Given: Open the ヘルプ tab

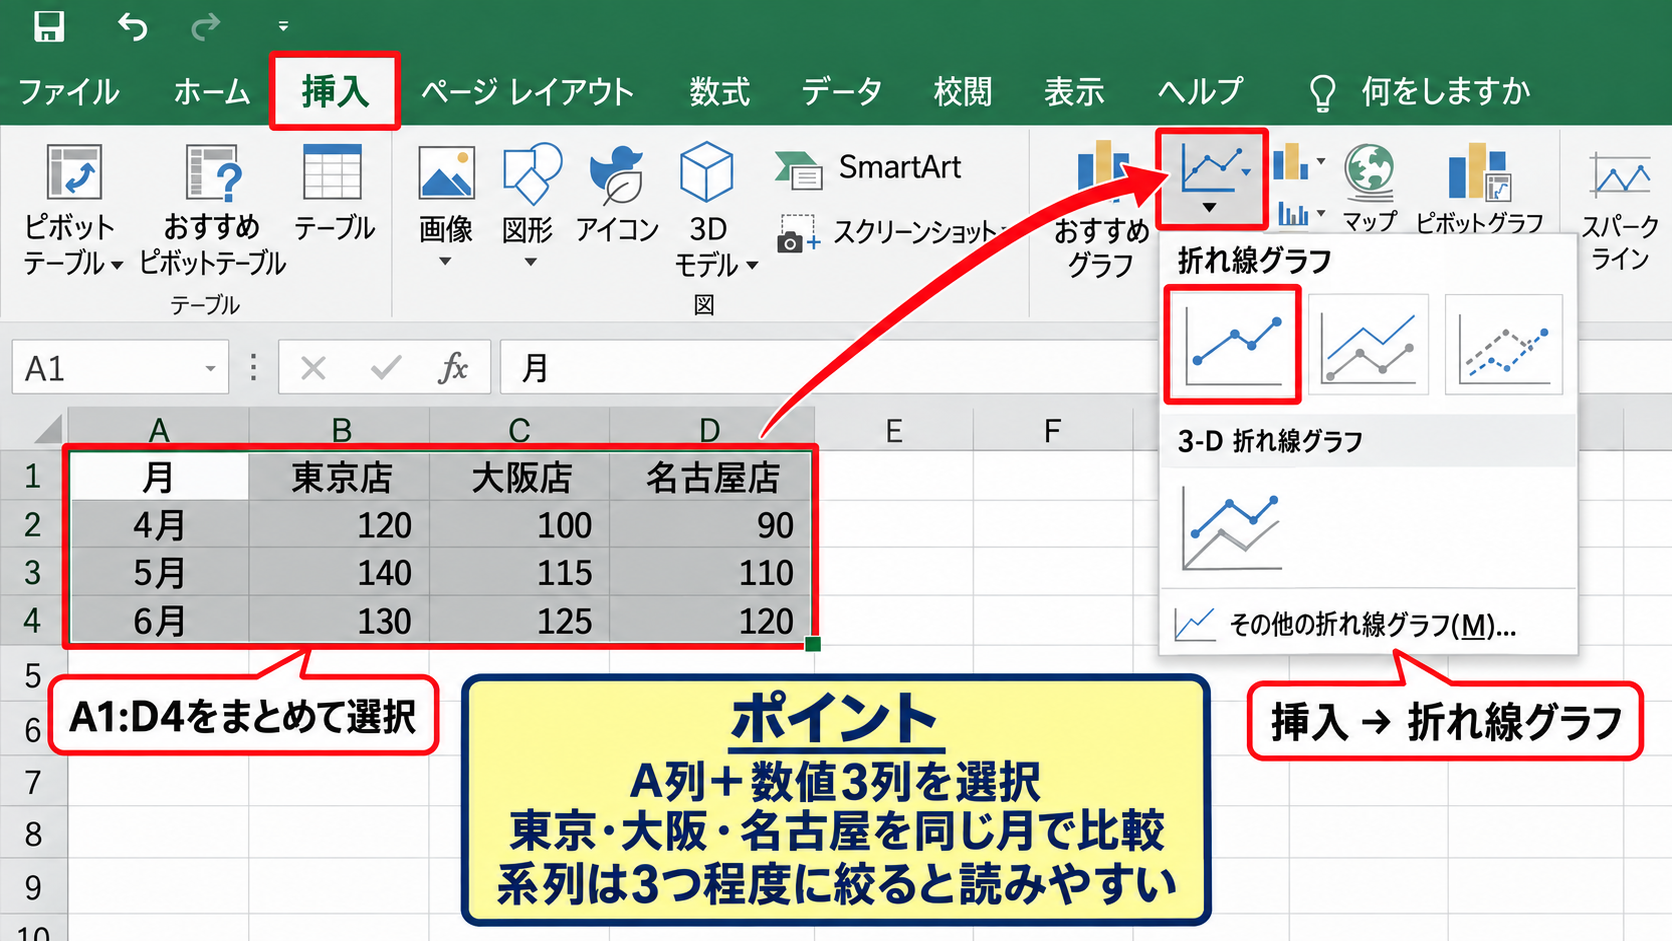Looking at the screenshot, I should (x=1200, y=92).
